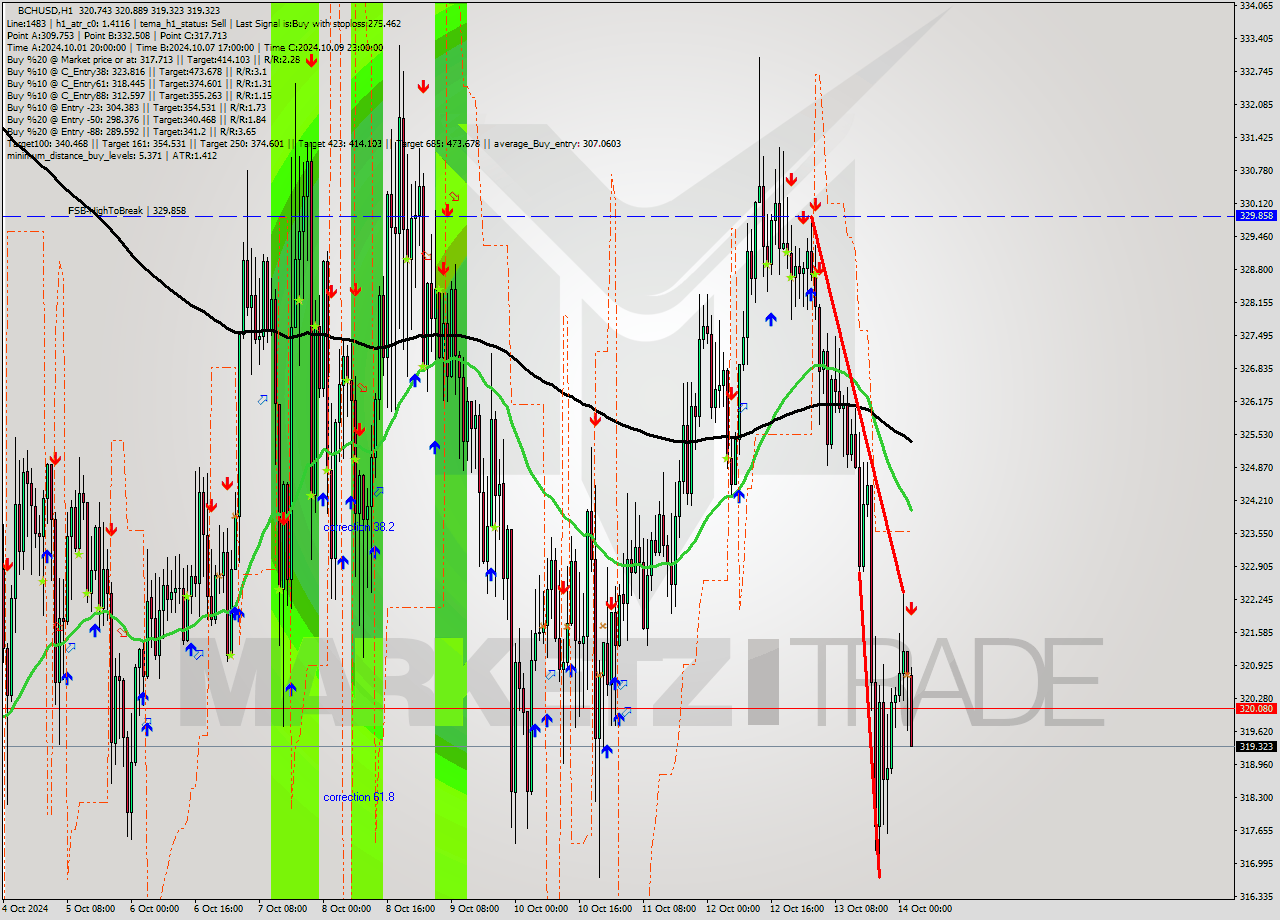The height and width of the screenshot is (920, 1280).
Task: Click the 'C_Entry88: 312.597' buy line
Action: (139, 95)
